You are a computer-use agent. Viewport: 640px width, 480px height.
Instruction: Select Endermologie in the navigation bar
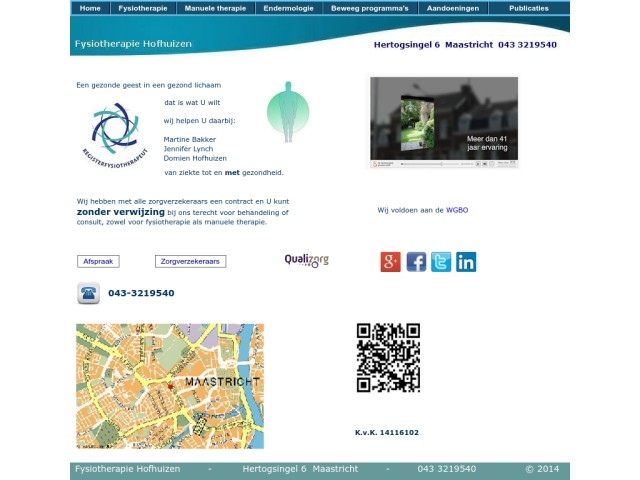(x=288, y=8)
